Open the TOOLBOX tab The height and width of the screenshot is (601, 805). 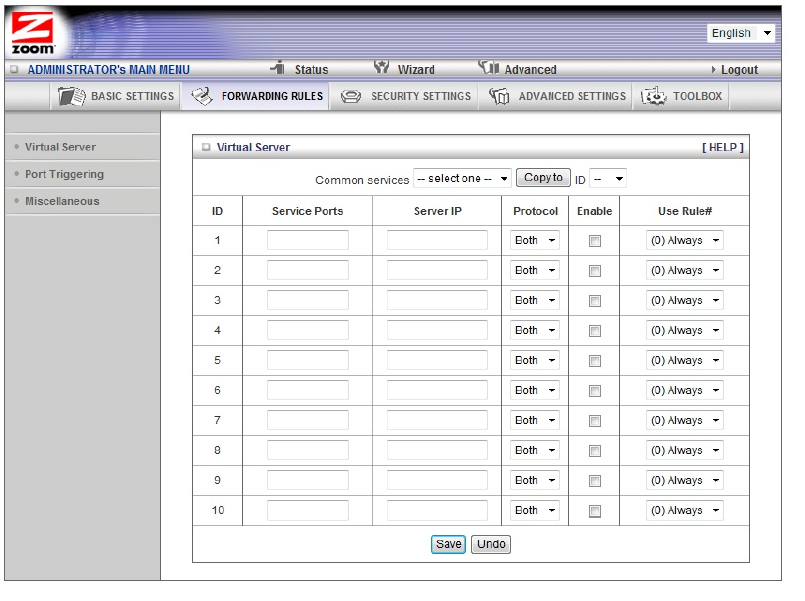681,96
